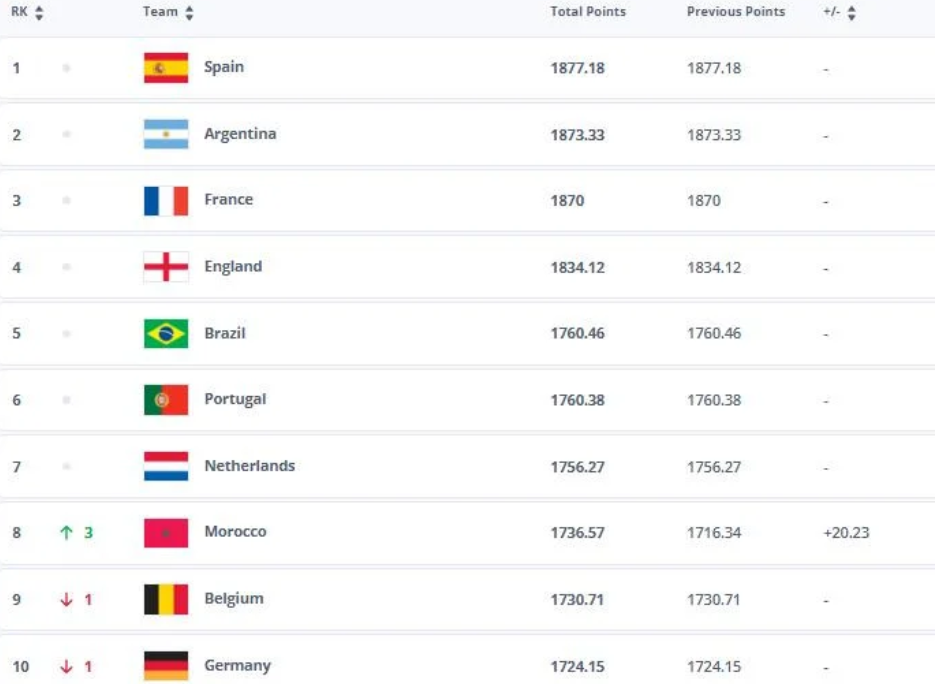Click the Germany flag icon

click(x=166, y=665)
